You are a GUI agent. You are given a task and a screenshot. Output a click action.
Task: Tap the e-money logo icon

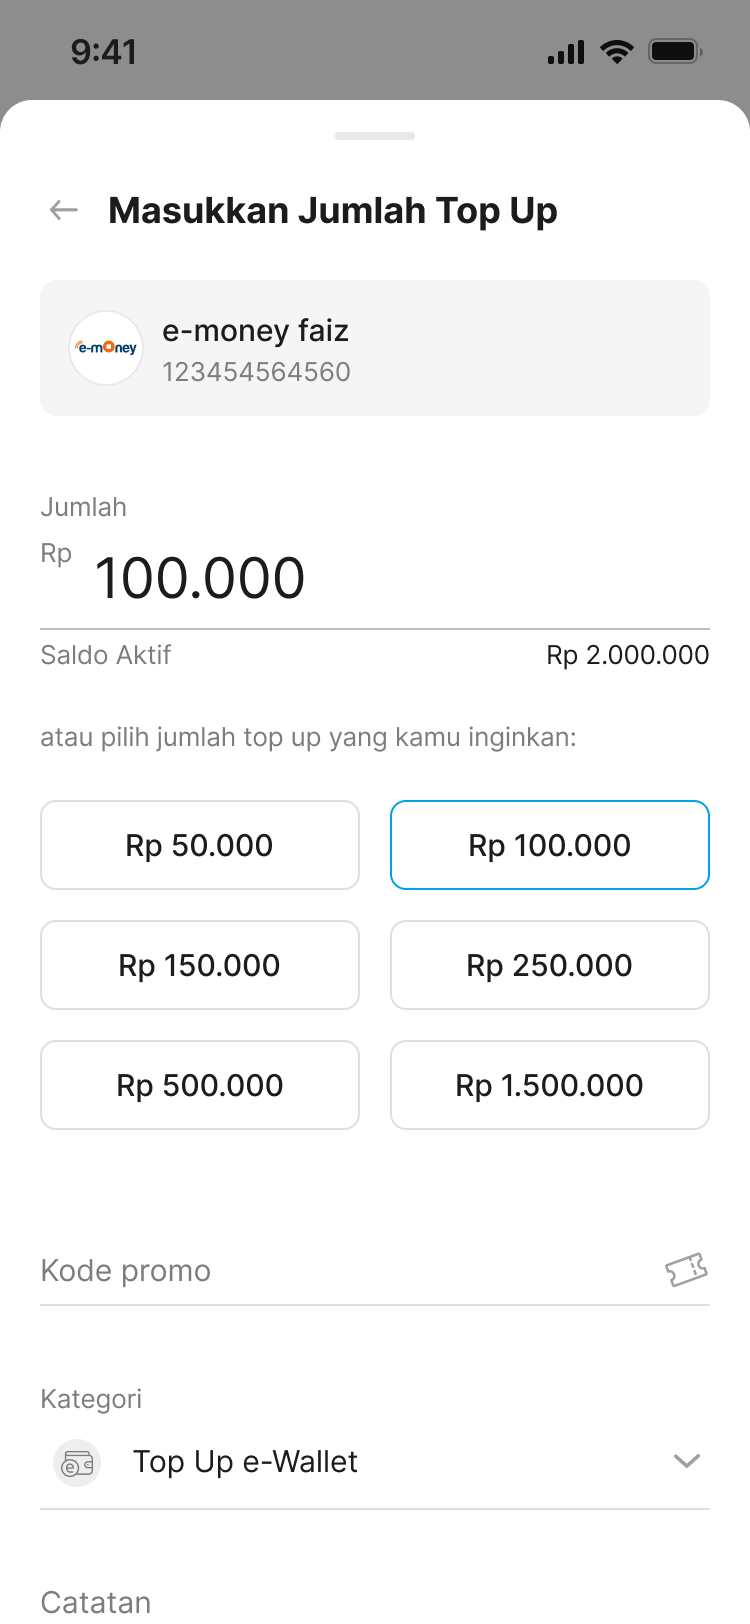[x=105, y=348]
